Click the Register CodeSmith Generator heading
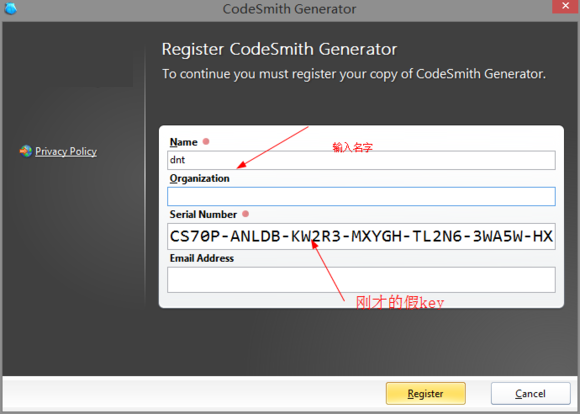 coord(279,49)
